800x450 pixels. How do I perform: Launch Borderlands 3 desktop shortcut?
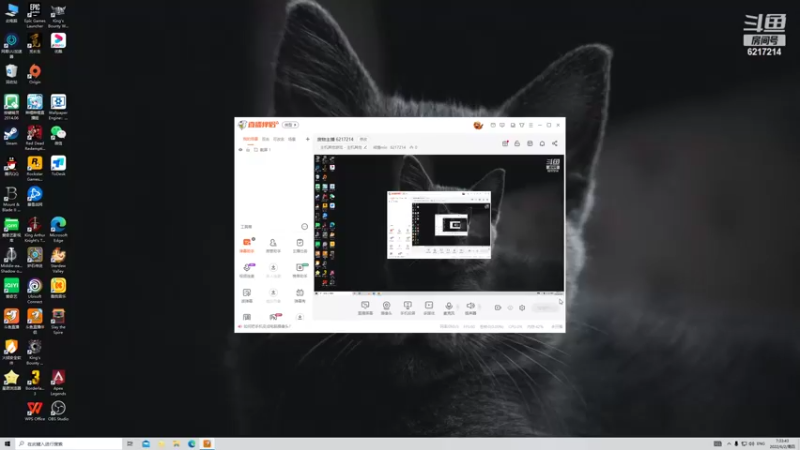(x=35, y=383)
